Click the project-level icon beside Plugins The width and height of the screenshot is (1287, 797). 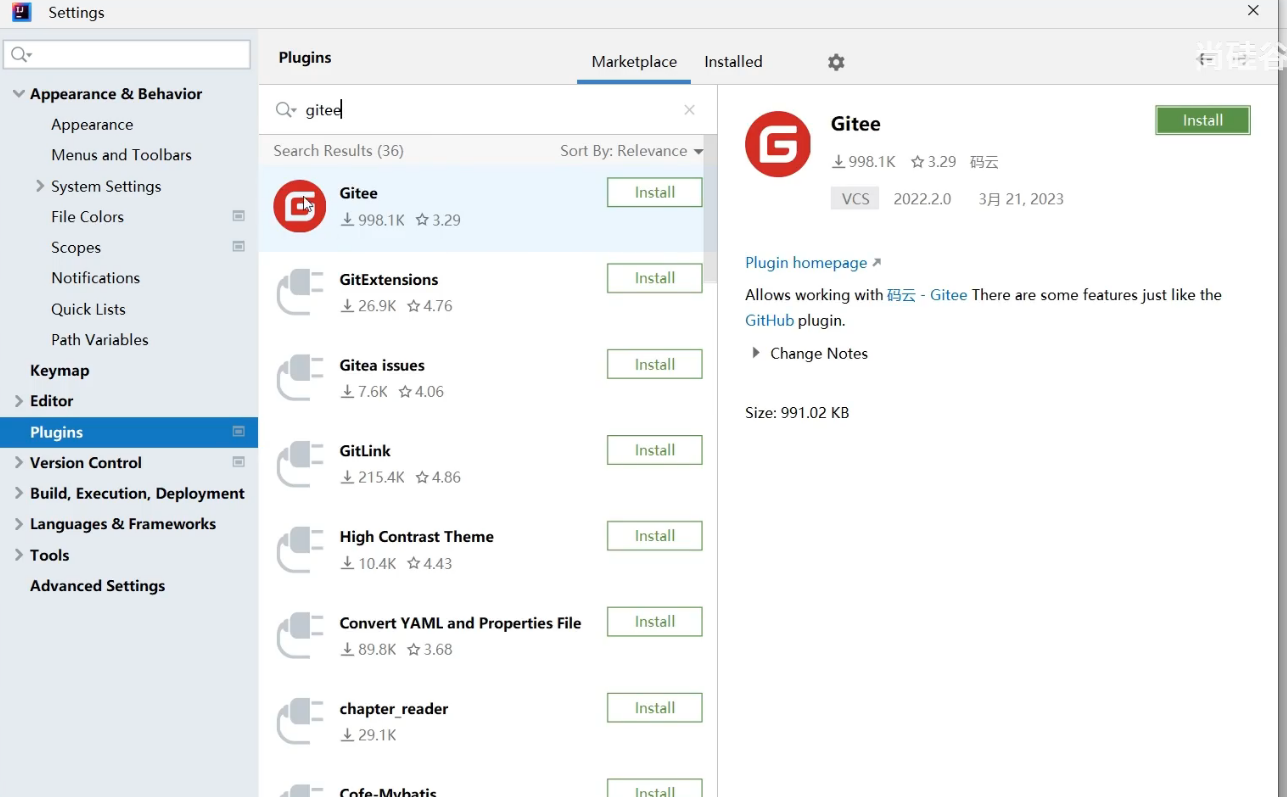pos(239,432)
